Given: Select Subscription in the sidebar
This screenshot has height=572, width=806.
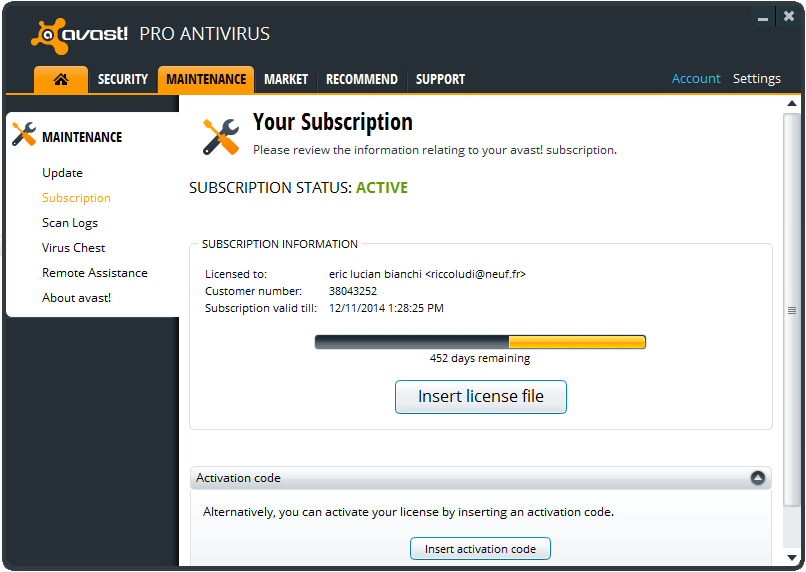Looking at the screenshot, I should click(x=76, y=198).
